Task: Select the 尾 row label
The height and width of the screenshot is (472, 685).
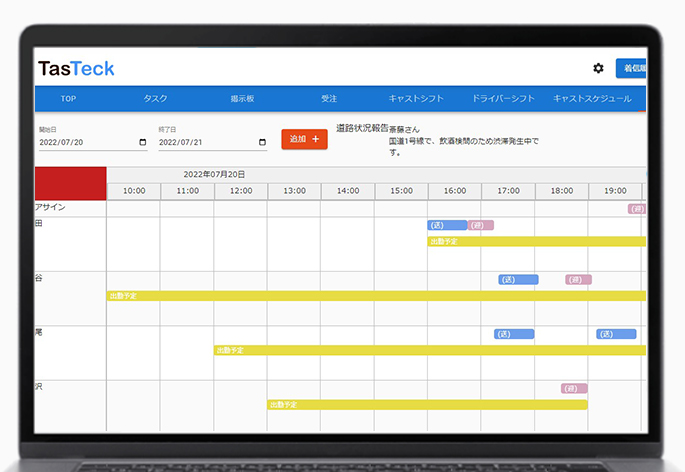Action: click(39, 333)
